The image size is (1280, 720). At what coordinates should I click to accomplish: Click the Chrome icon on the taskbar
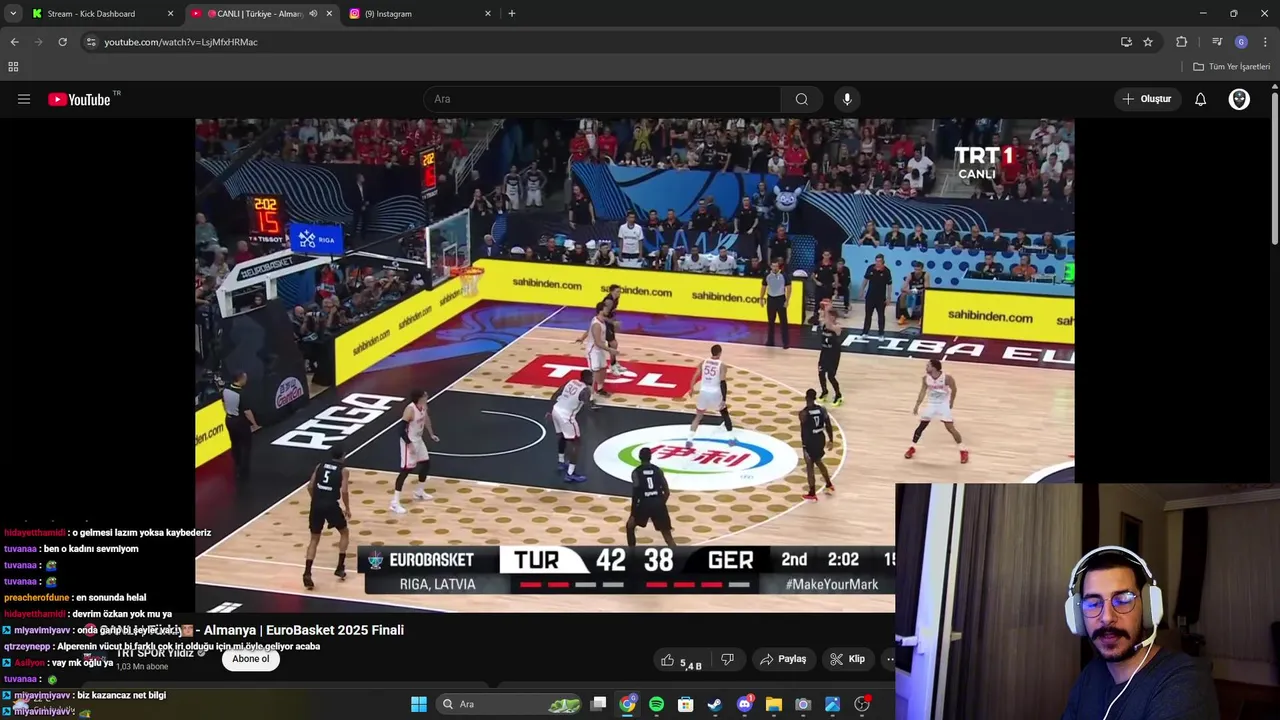click(627, 704)
